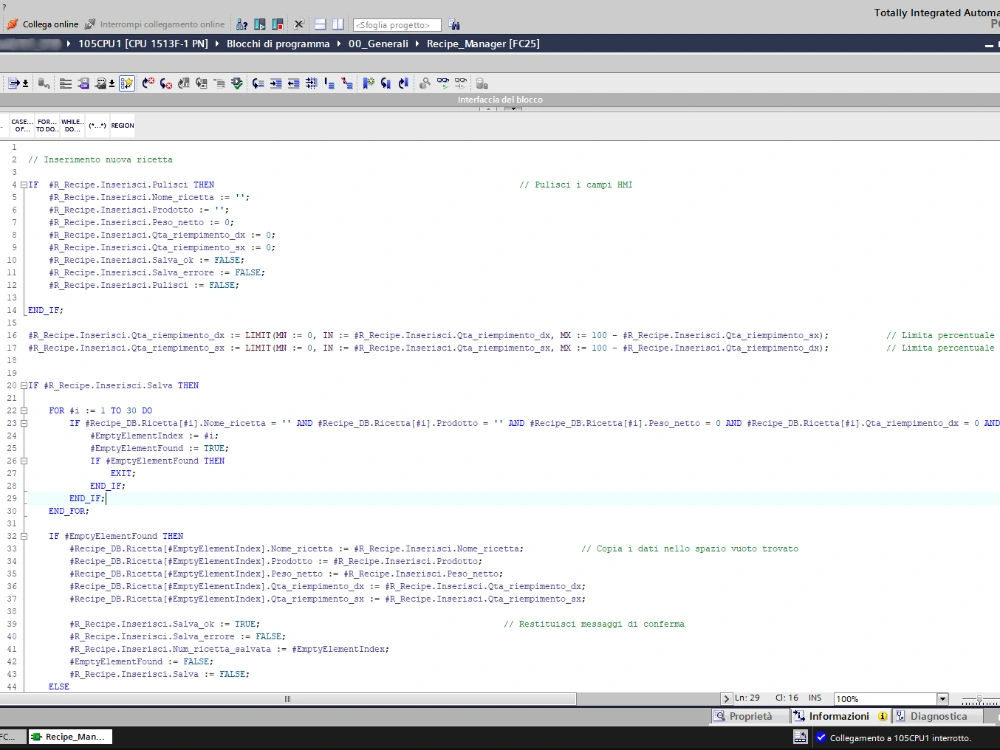Click 'ELSE' keyword on line 44
Image resolution: width=1000 pixels, height=750 pixels.
[59, 687]
